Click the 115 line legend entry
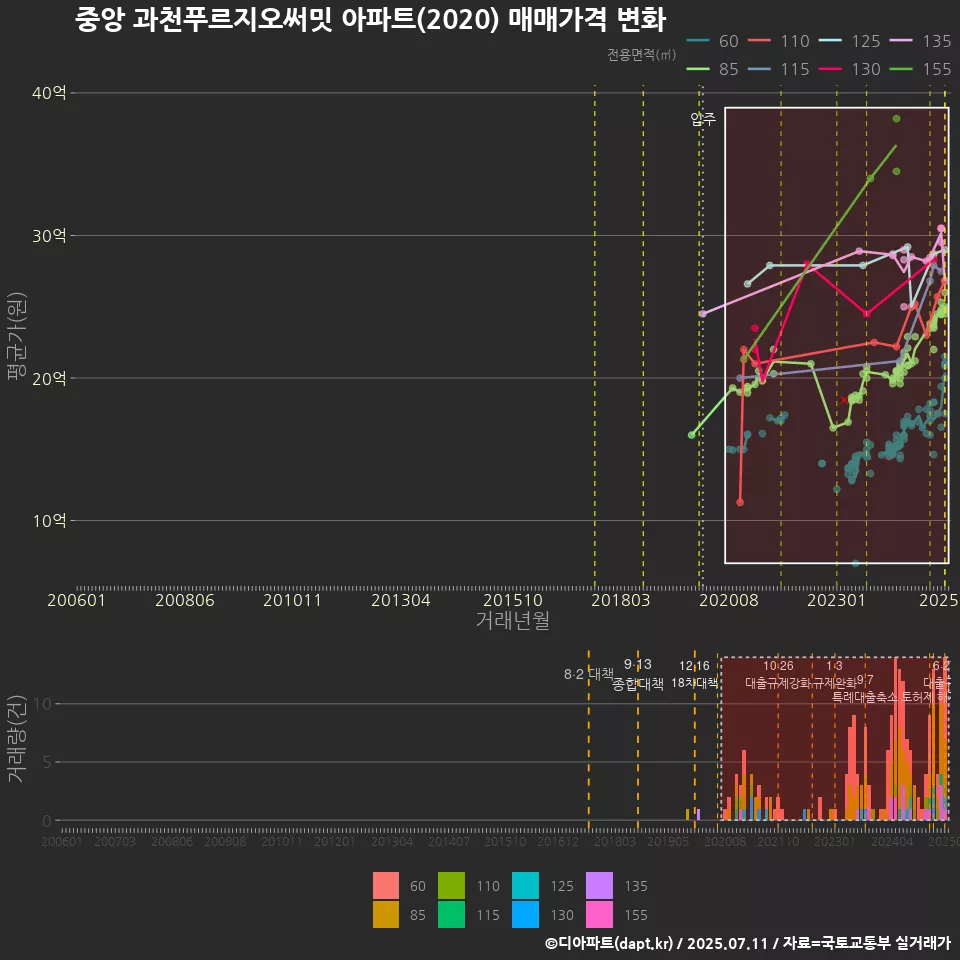 coord(779,69)
